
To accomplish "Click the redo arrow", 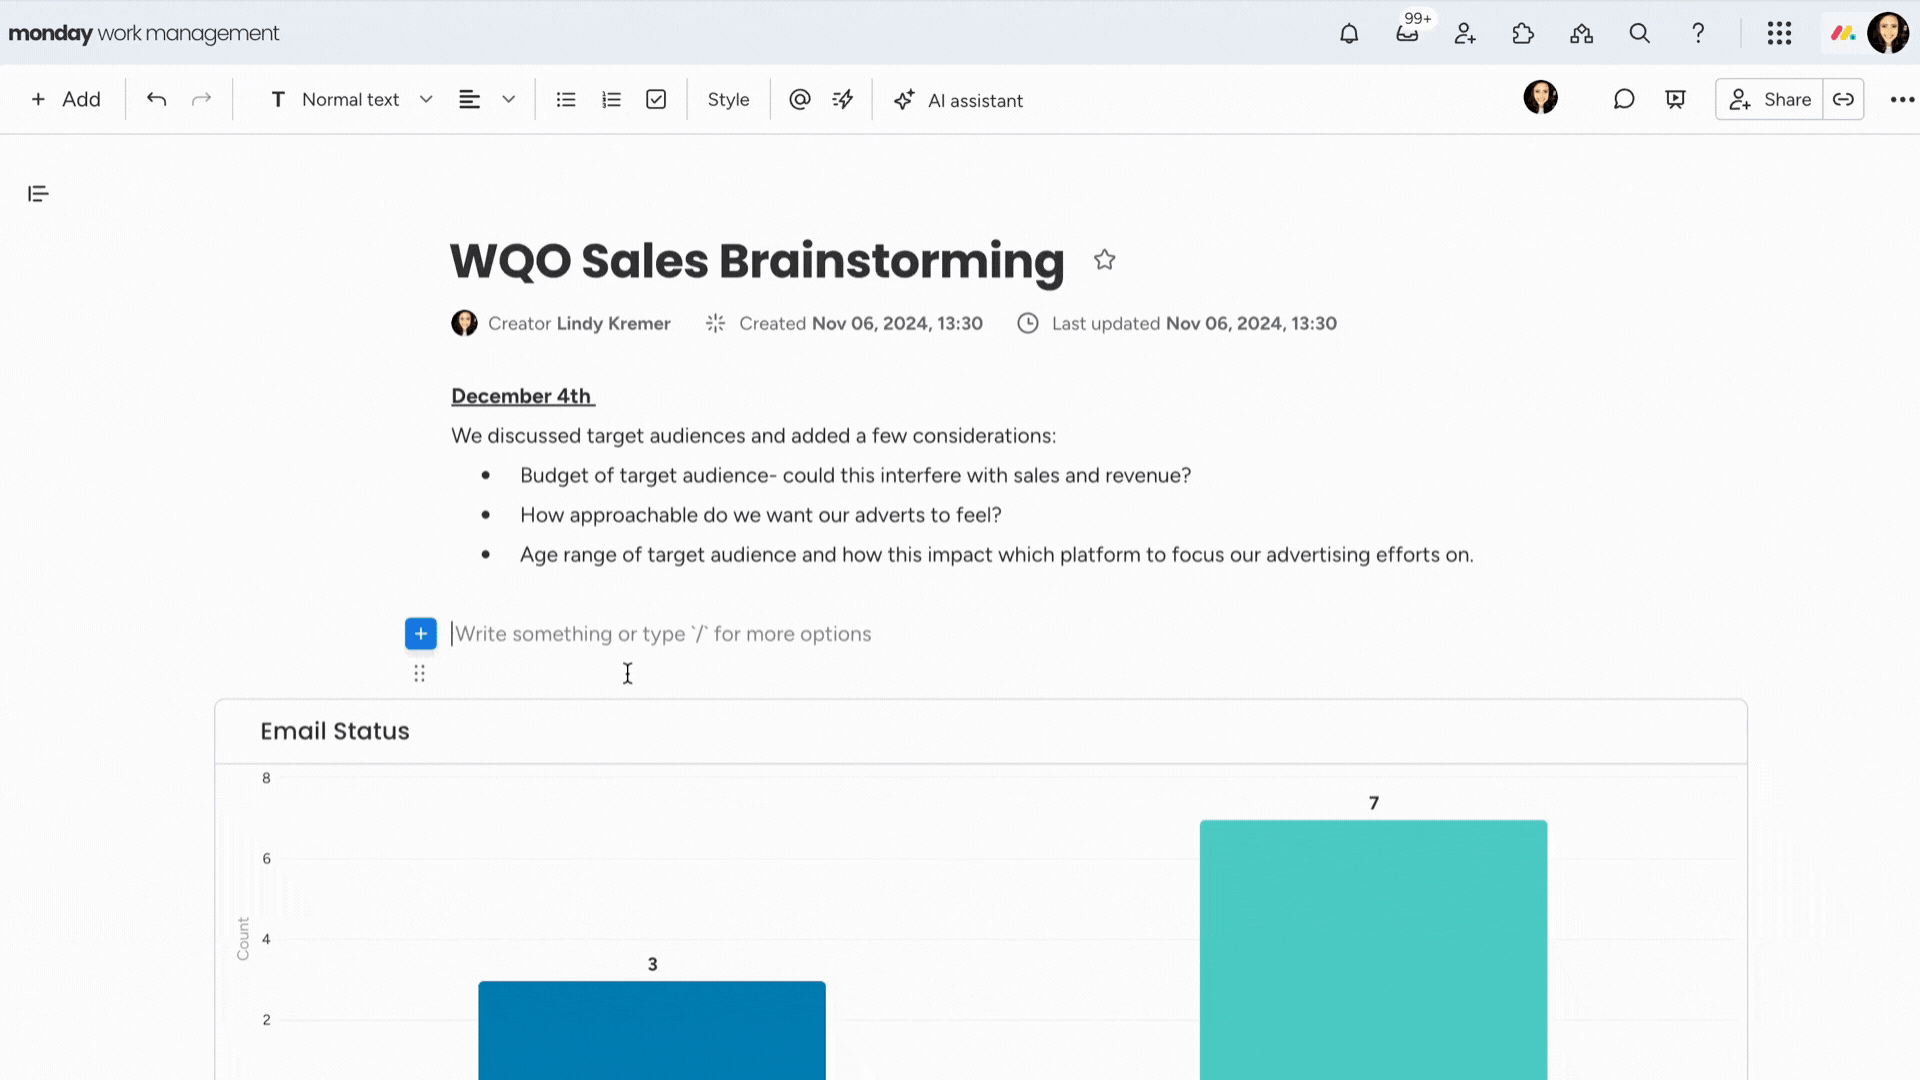I will (x=201, y=99).
